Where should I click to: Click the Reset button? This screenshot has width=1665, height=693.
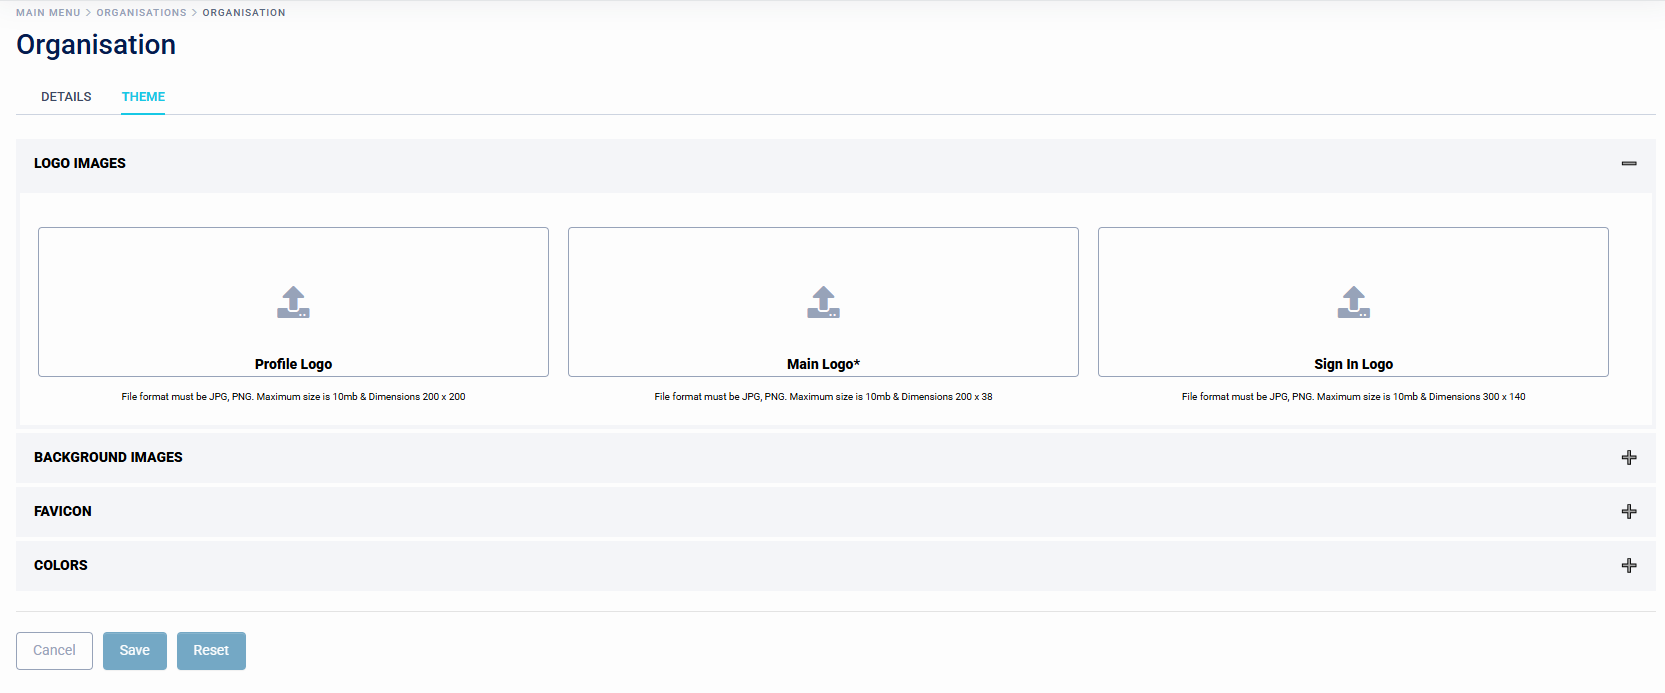211,650
